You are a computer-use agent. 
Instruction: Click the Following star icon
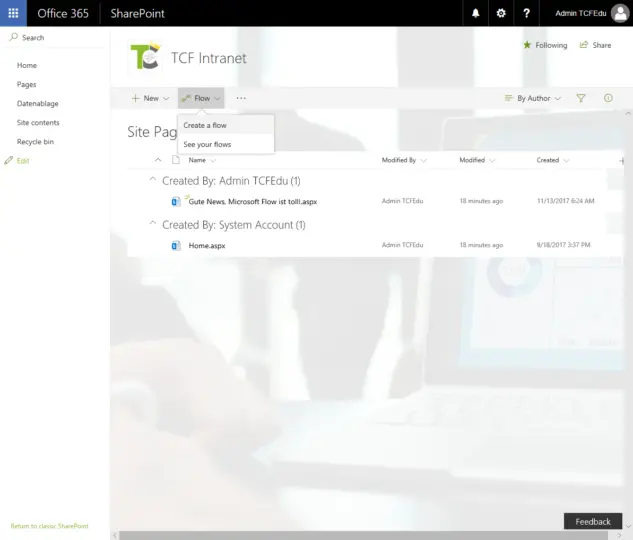[x=527, y=45]
